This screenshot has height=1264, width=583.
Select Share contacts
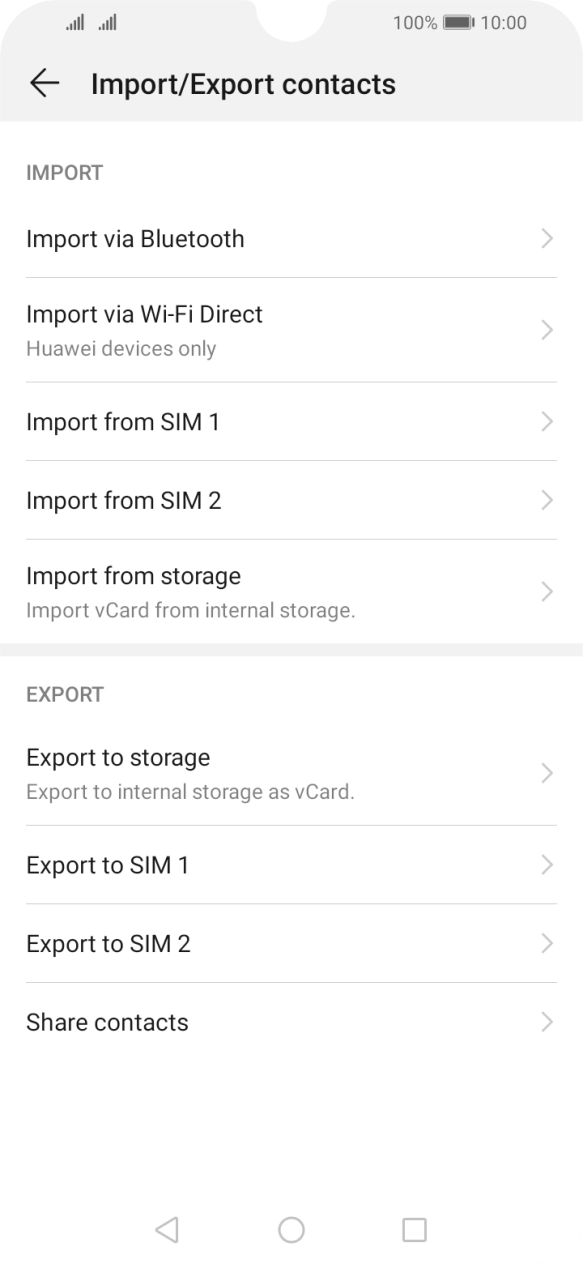point(107,1022)
